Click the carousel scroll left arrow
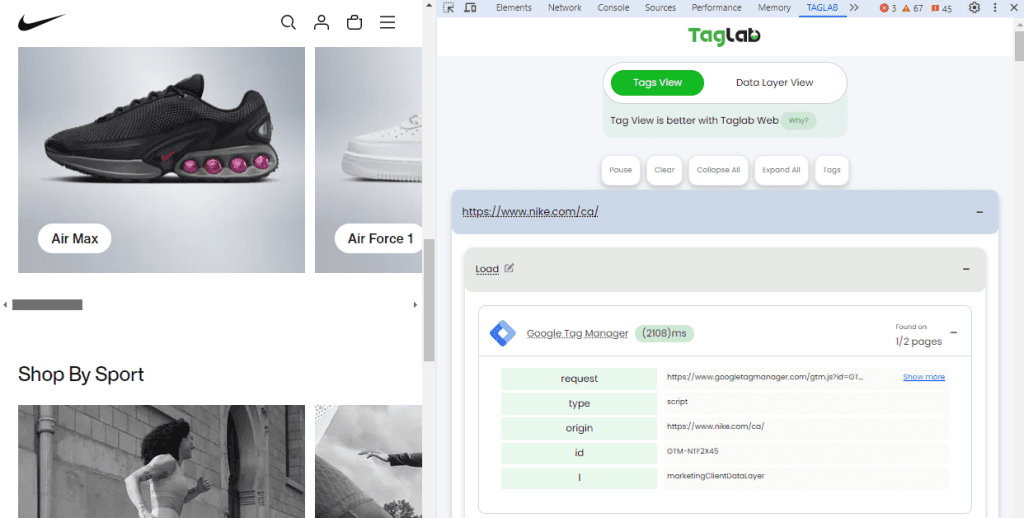Viewport: 1024px width, 518px height. (5, 304)
